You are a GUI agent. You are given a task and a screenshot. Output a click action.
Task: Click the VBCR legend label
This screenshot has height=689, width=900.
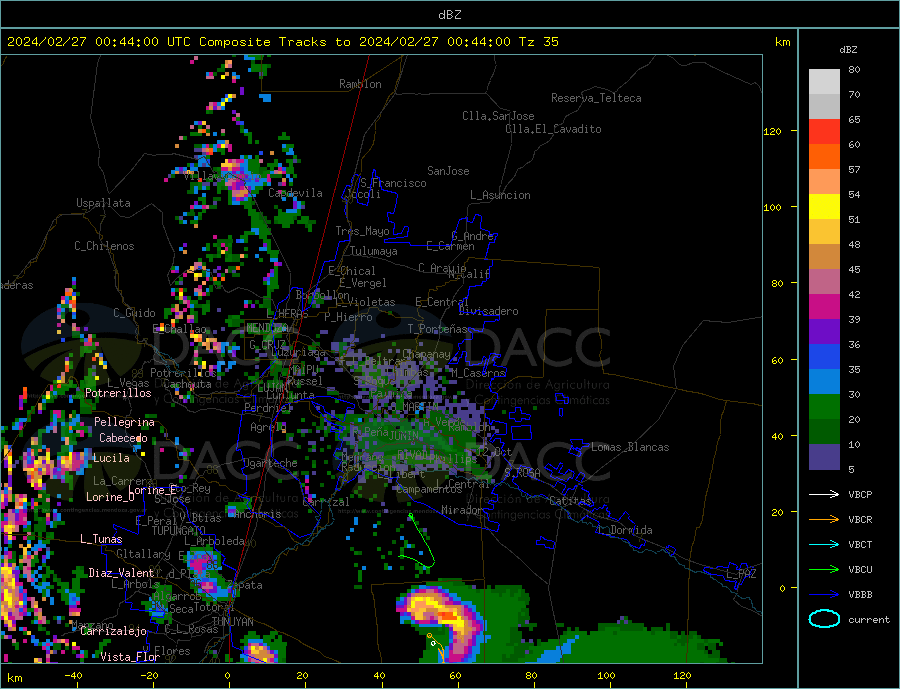860,520
